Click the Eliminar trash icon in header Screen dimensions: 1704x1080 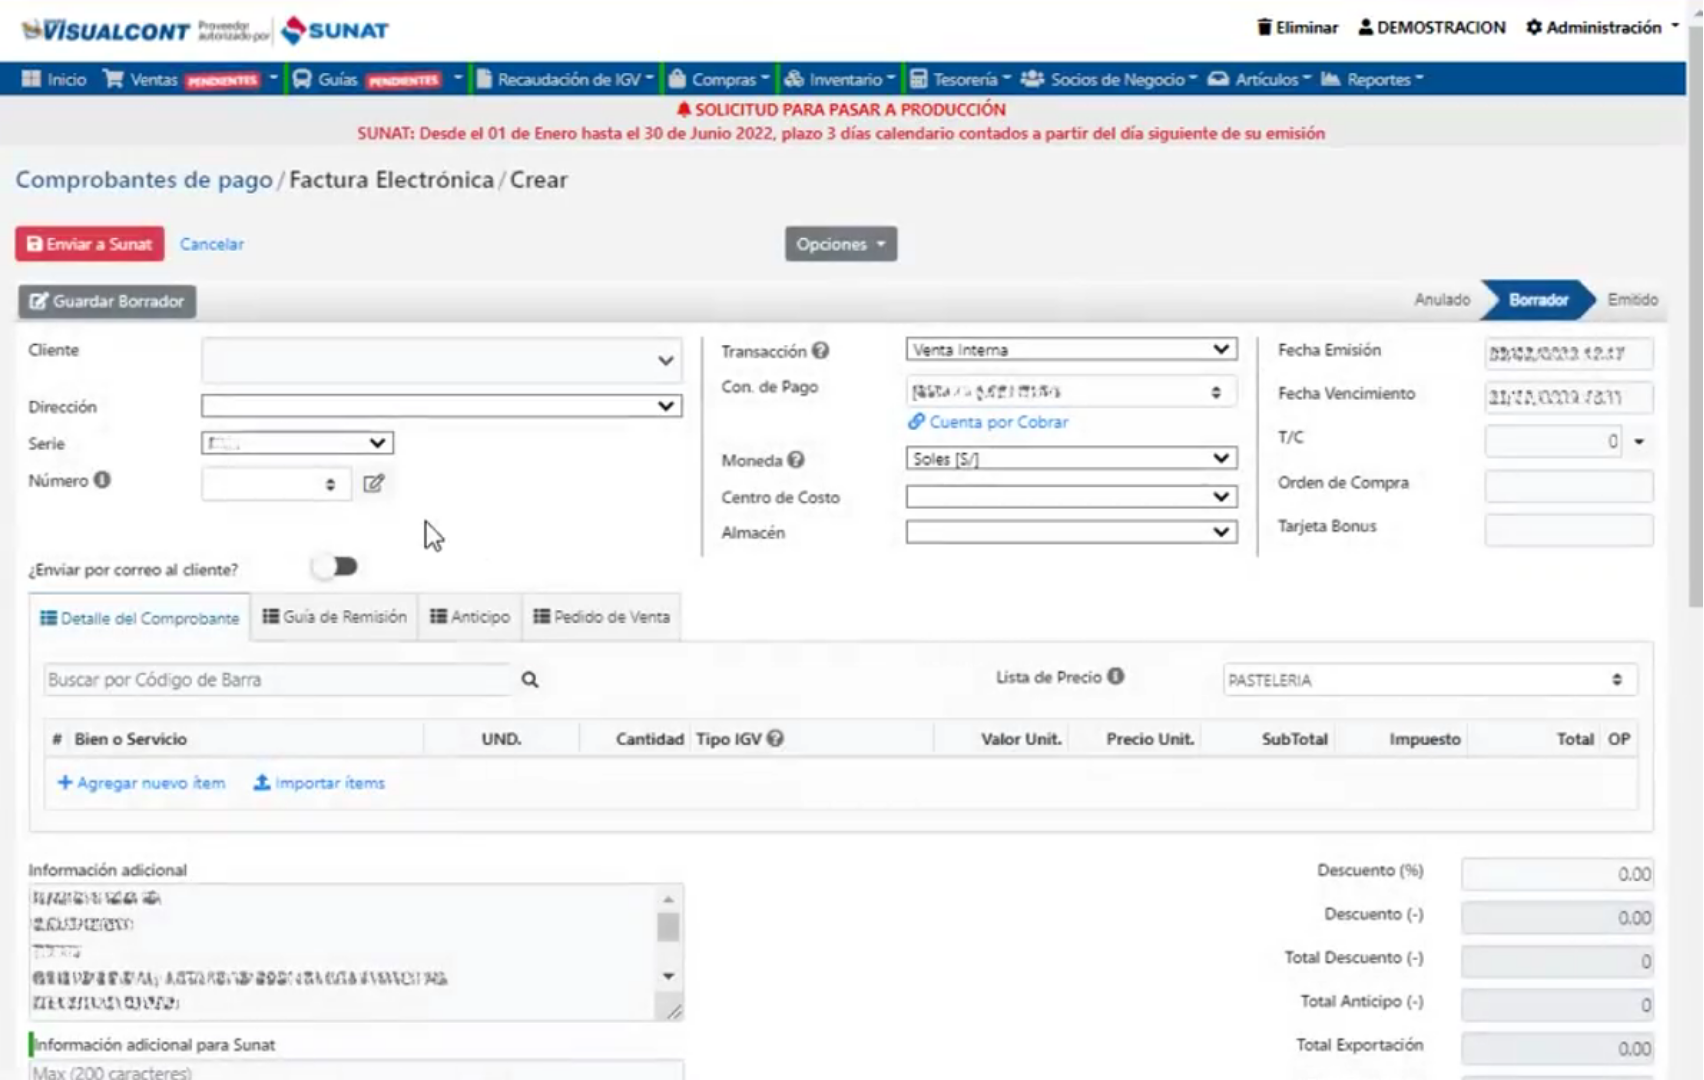pyautogui.click(x=1264, y=27)
